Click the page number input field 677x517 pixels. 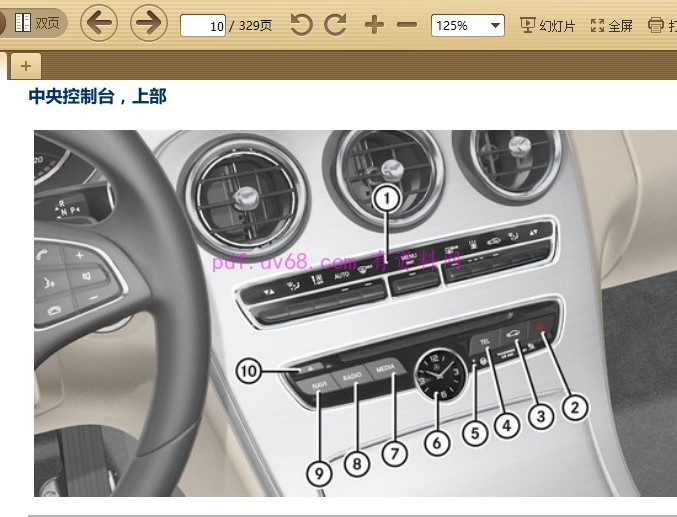coord(203,26)
